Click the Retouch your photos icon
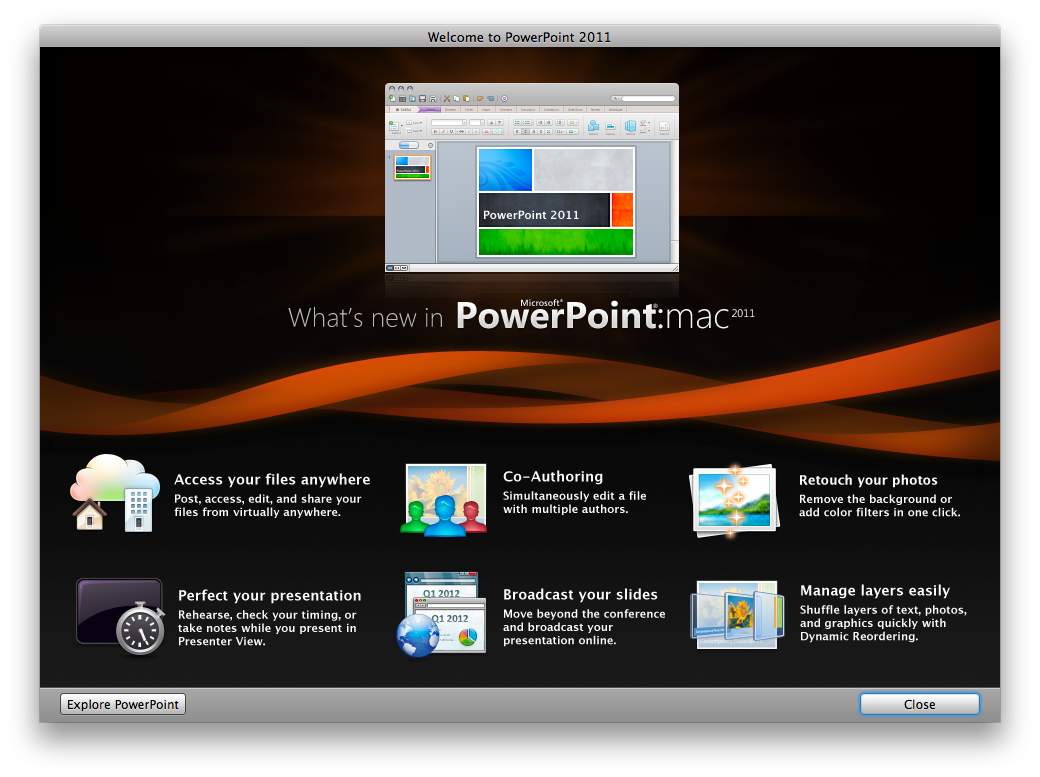The width and height of the screenshot is (1040, 777). pos(734,501)
